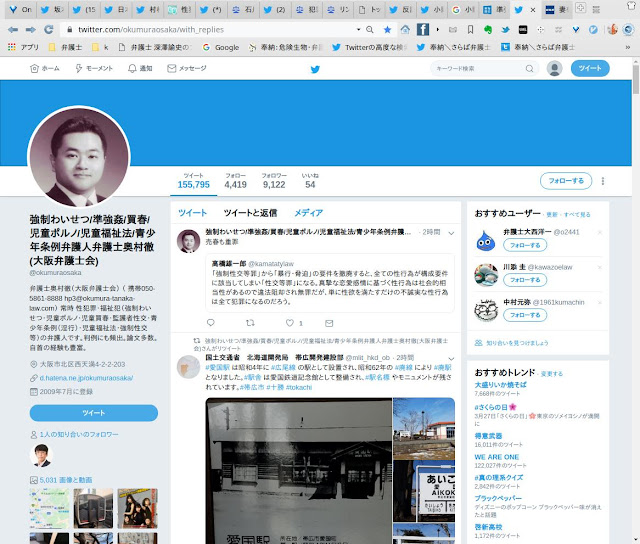Open the profile three-dot more options
Screen dimensions: 640x544
pos(603,181)
